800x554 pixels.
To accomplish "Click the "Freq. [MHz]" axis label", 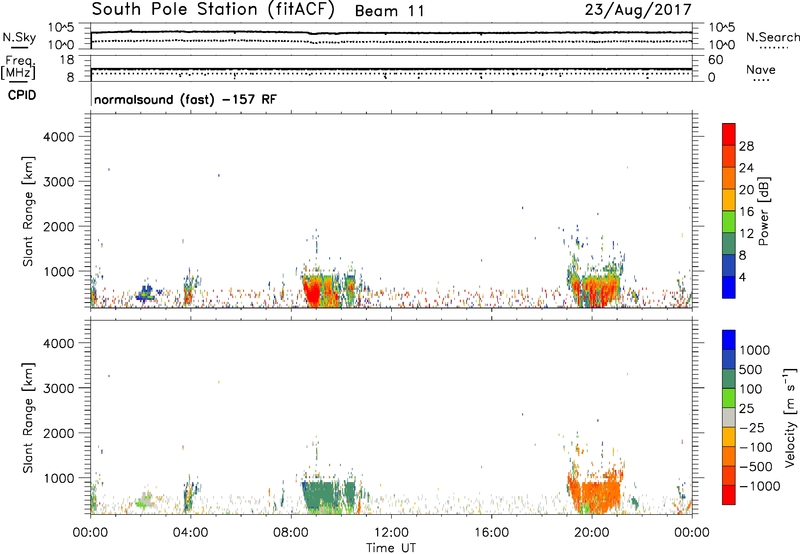I will coord(18,67).
